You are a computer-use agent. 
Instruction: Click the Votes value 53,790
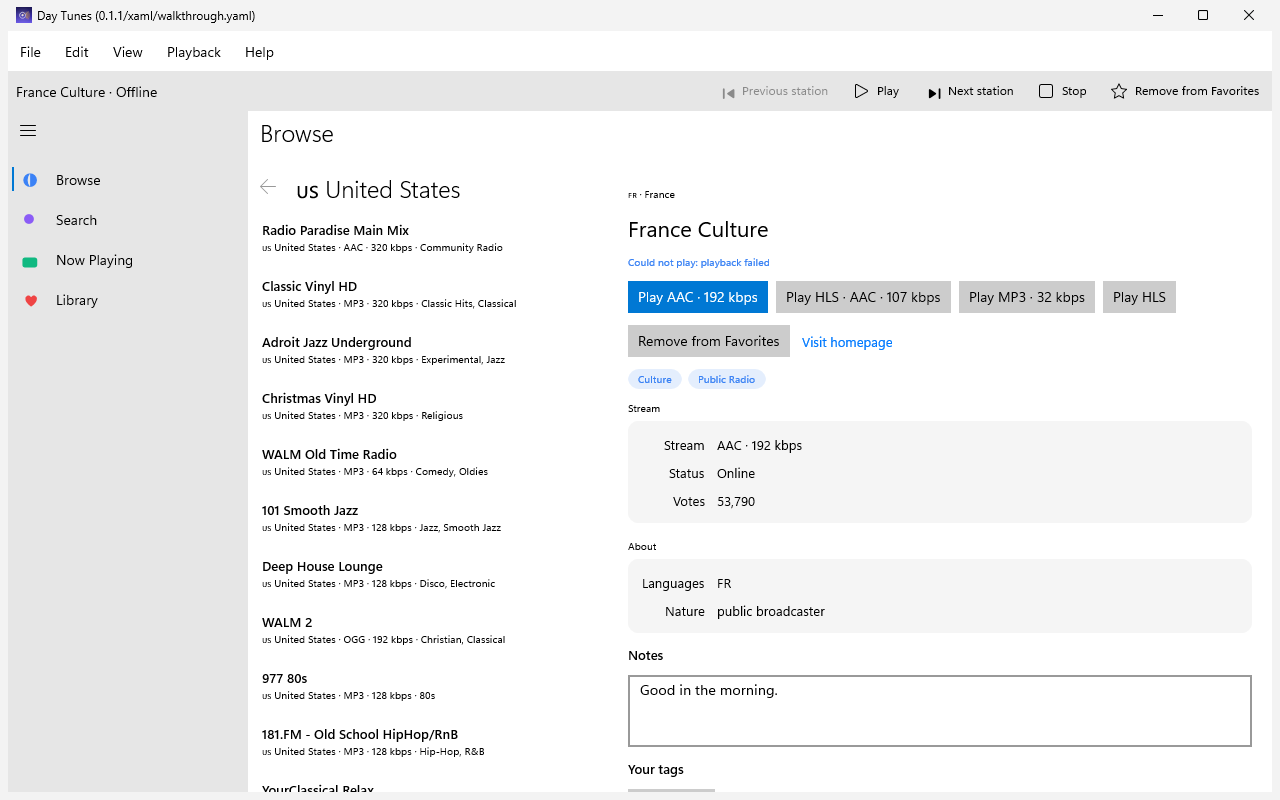pos(736,502)
